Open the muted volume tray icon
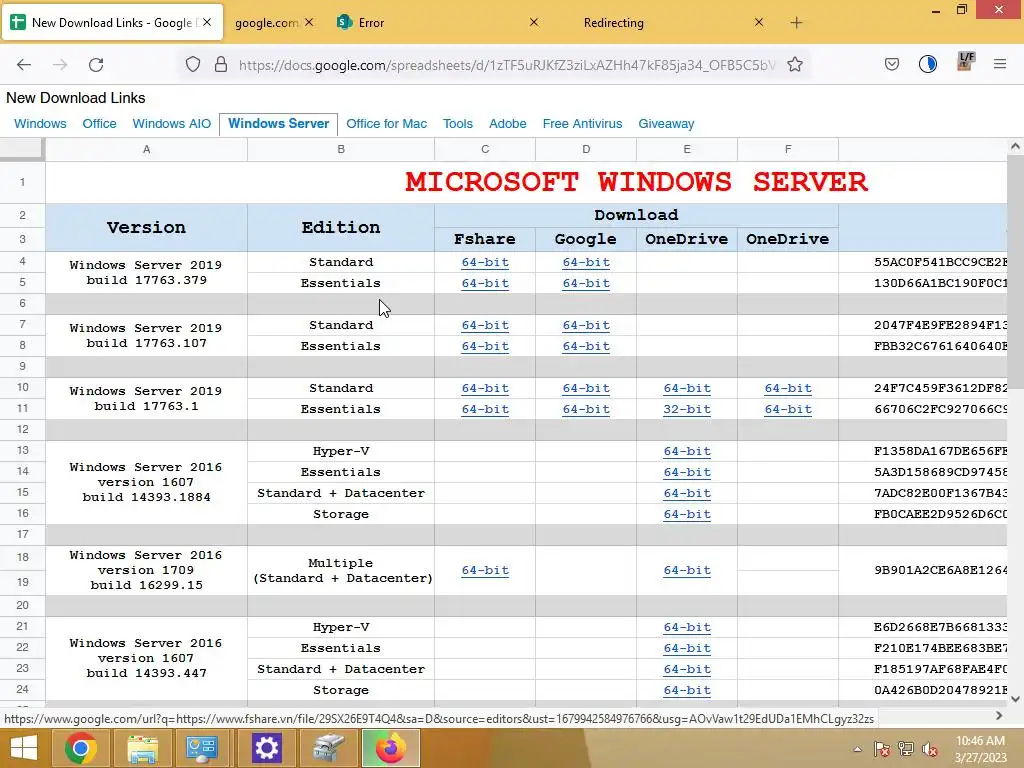This screenshot has height=768, width=1024. coord(929,749)
